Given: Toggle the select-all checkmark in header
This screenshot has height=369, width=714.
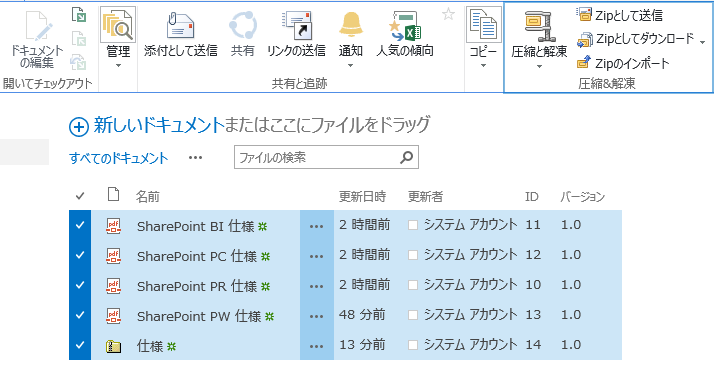Looking at the screenshot, I should (x=80, y=196).
